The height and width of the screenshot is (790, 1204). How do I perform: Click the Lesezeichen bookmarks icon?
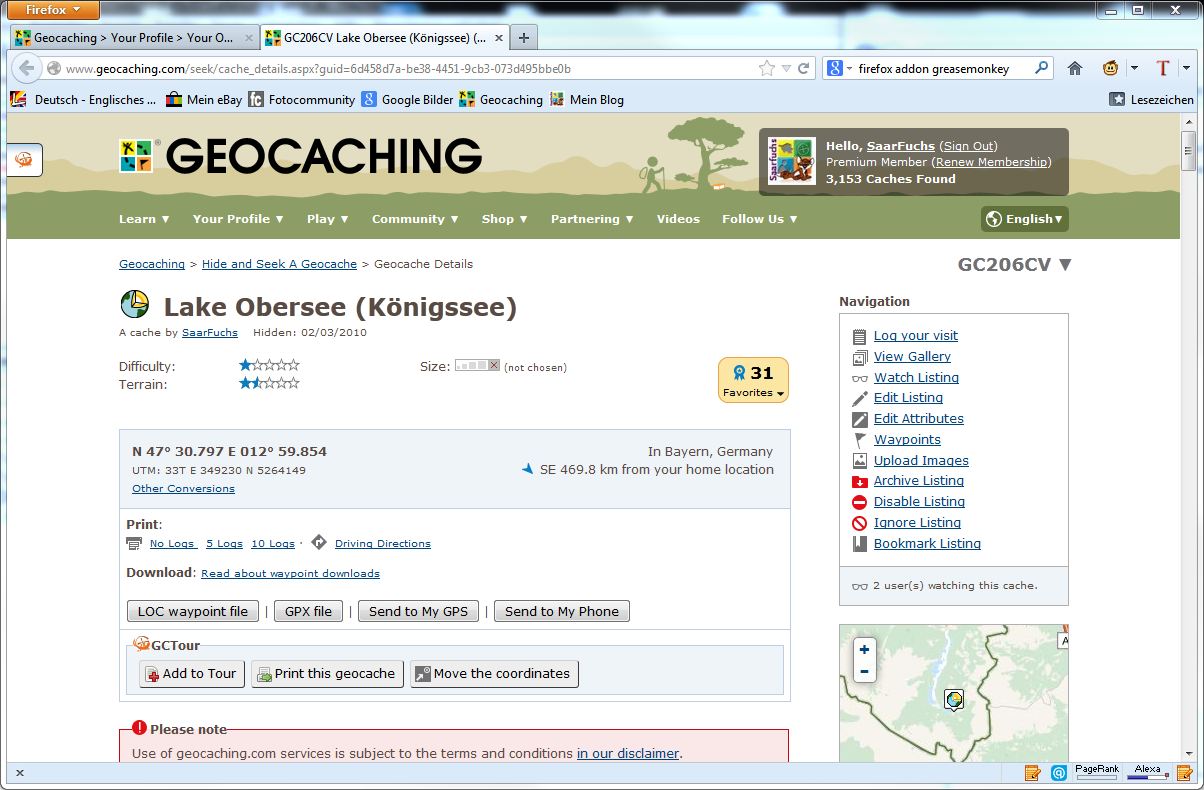tap(1117, 100)
